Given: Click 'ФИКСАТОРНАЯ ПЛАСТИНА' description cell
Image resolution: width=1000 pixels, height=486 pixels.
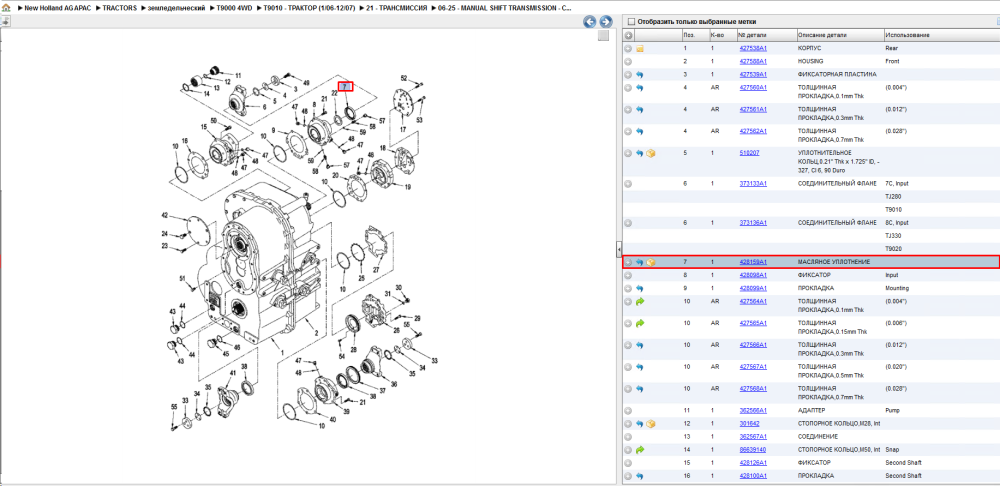Looking at the screenshot, I should [839, 75].
